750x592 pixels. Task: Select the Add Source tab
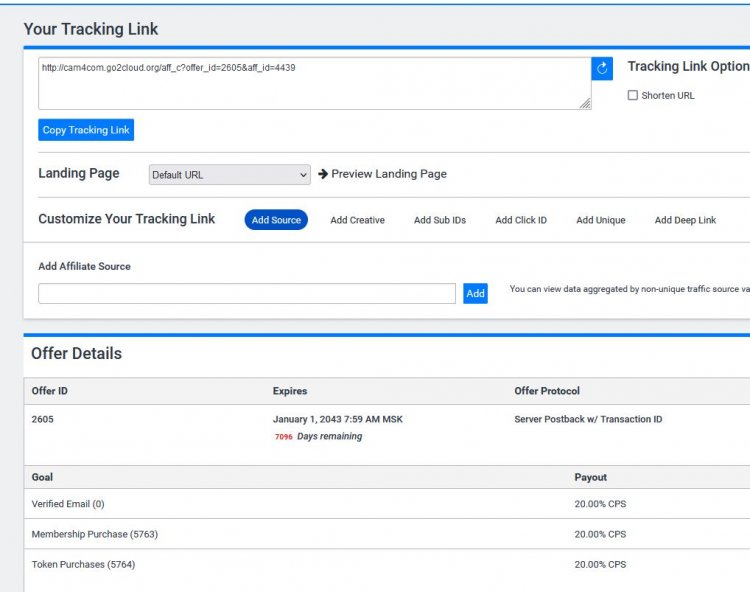coord(276,220)
